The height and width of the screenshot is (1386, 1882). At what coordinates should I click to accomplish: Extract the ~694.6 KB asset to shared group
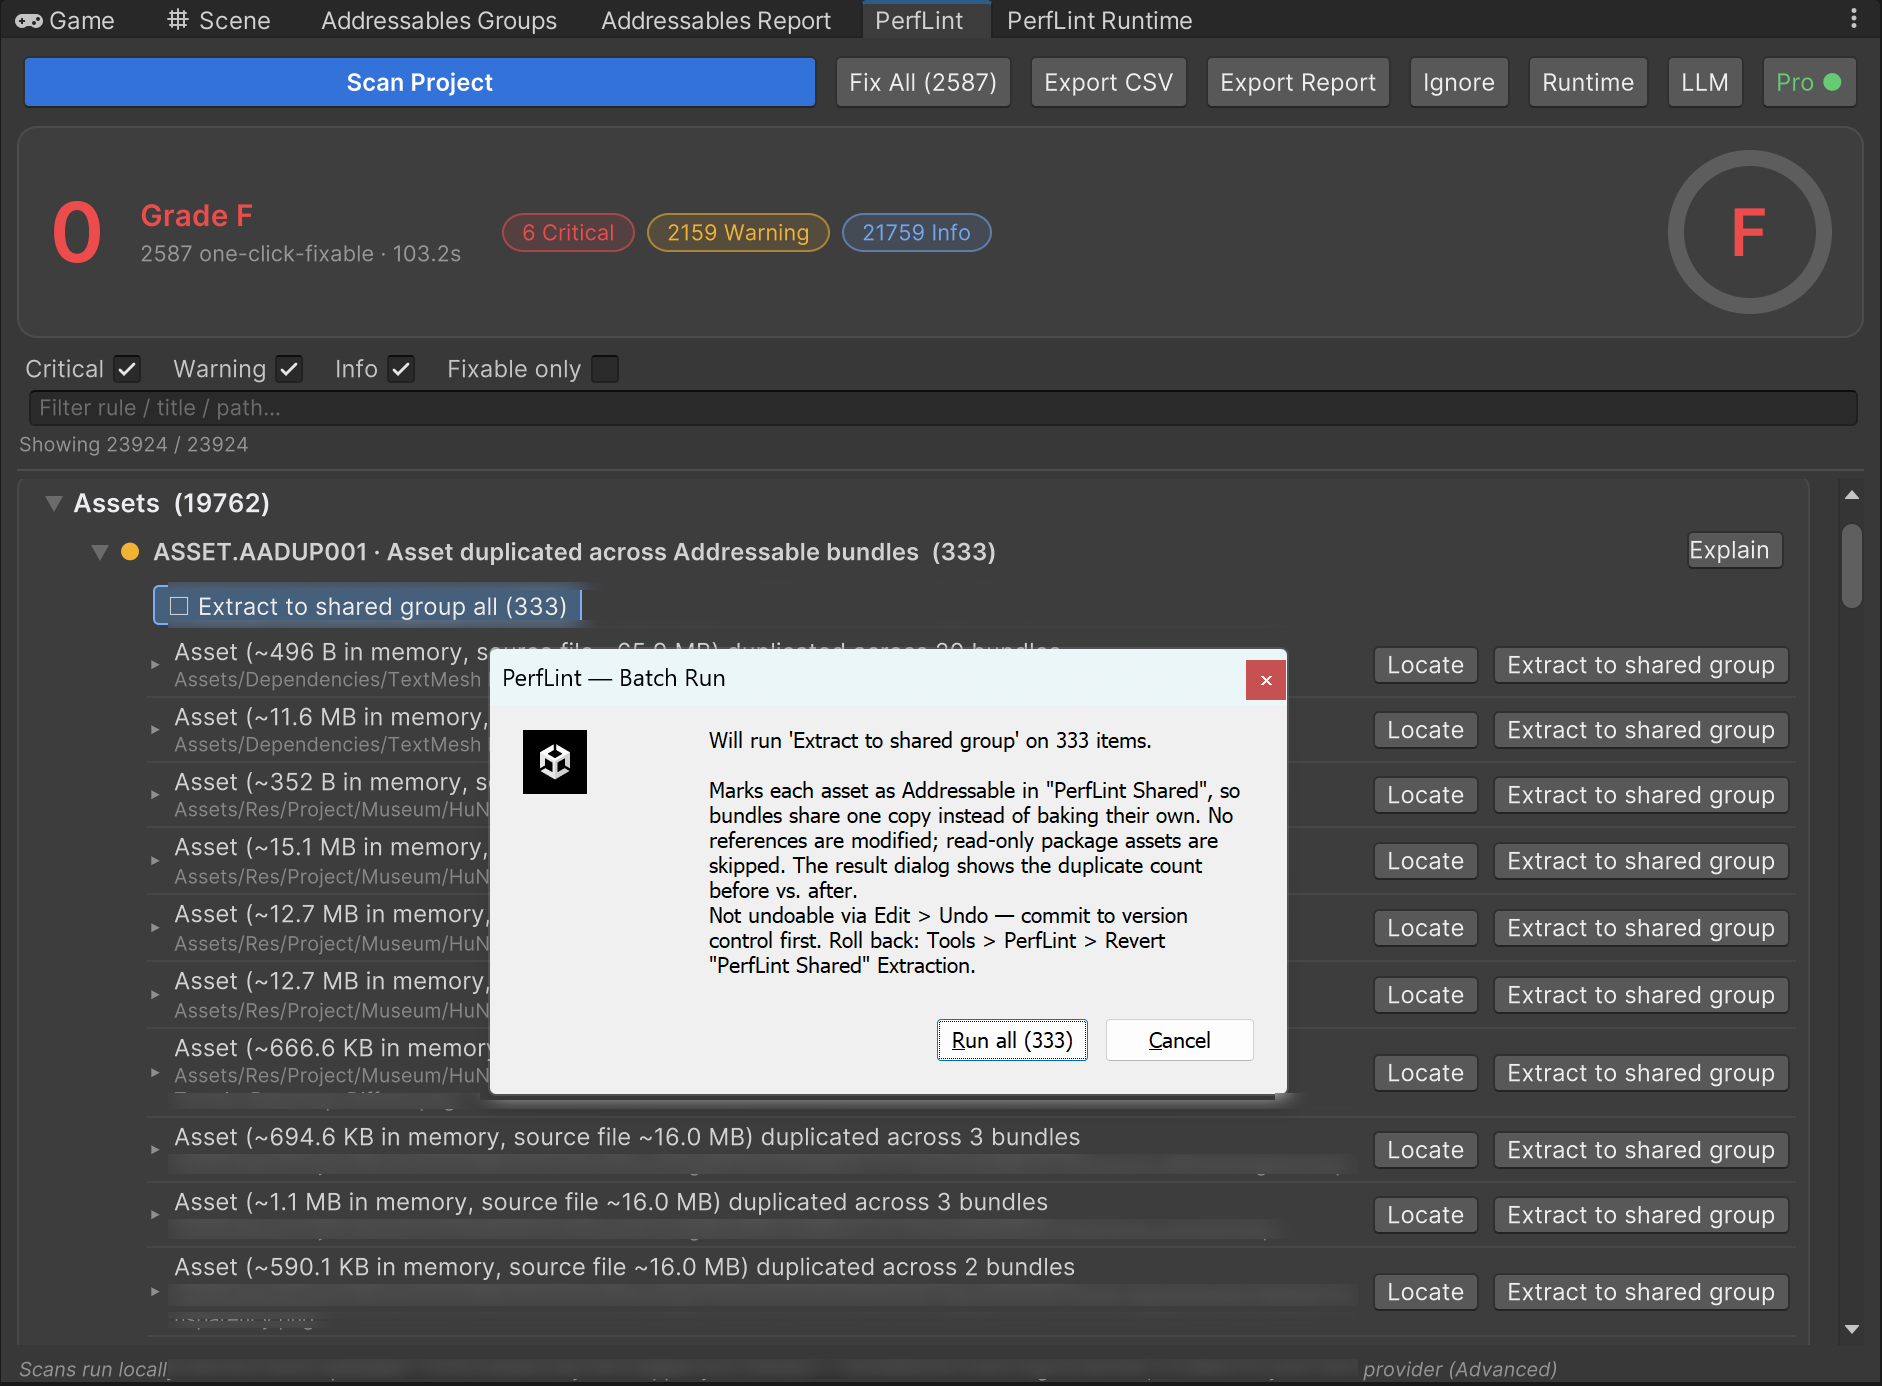tap(1641, 1150)
